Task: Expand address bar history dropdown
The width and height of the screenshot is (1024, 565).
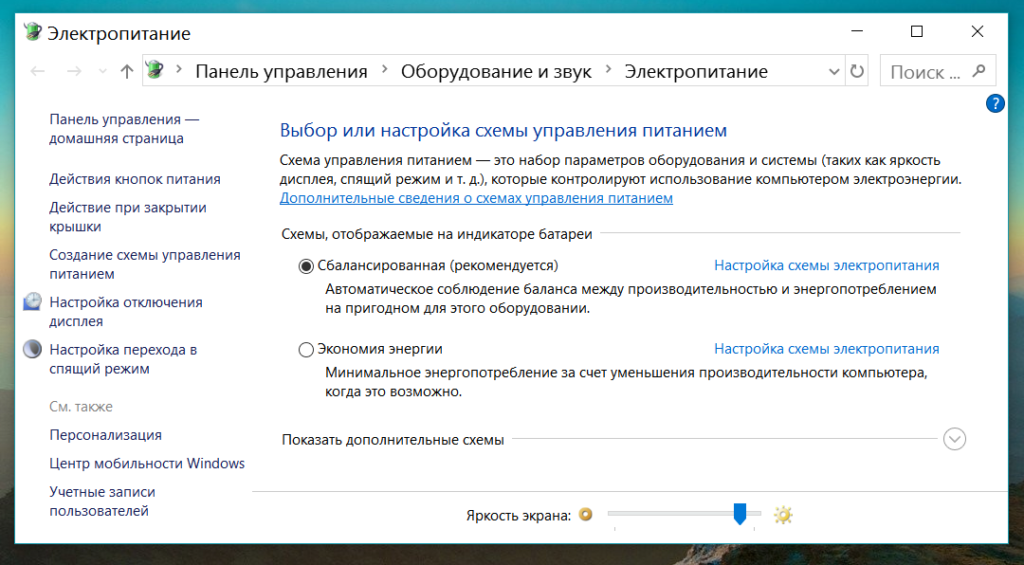Action: click(834, 72)
